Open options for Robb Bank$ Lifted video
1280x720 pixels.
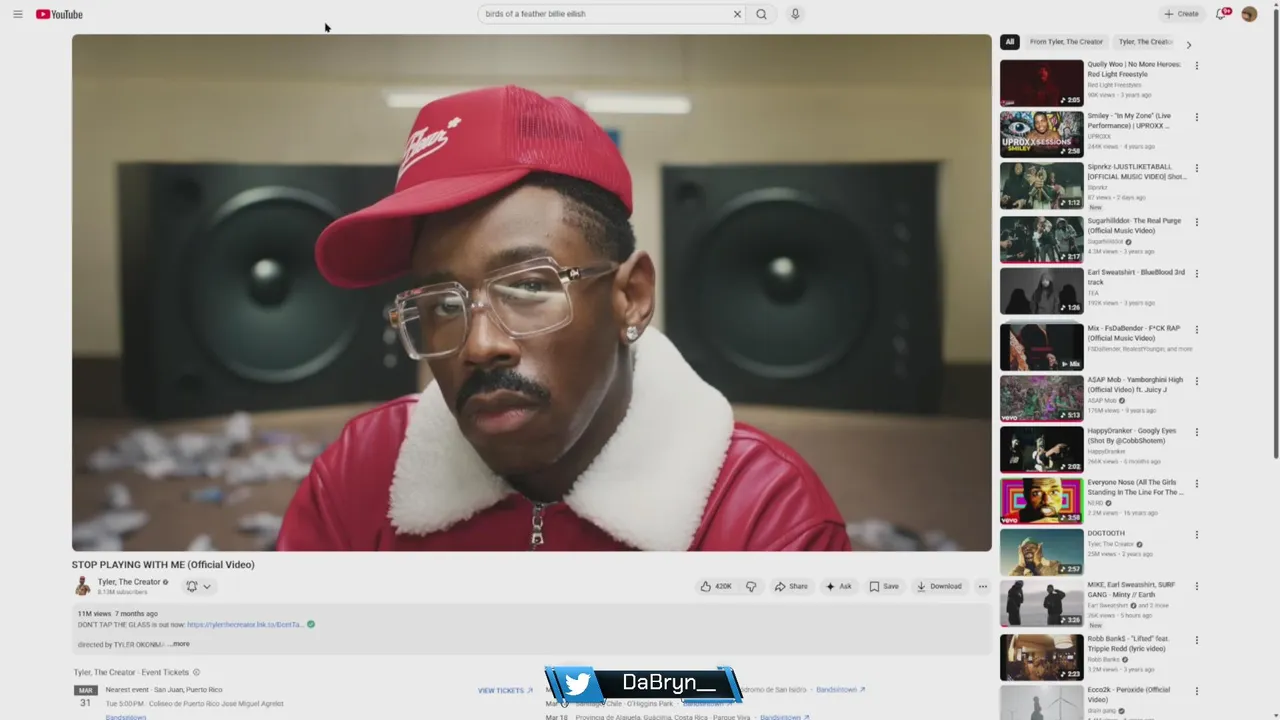coord(1196,640)
